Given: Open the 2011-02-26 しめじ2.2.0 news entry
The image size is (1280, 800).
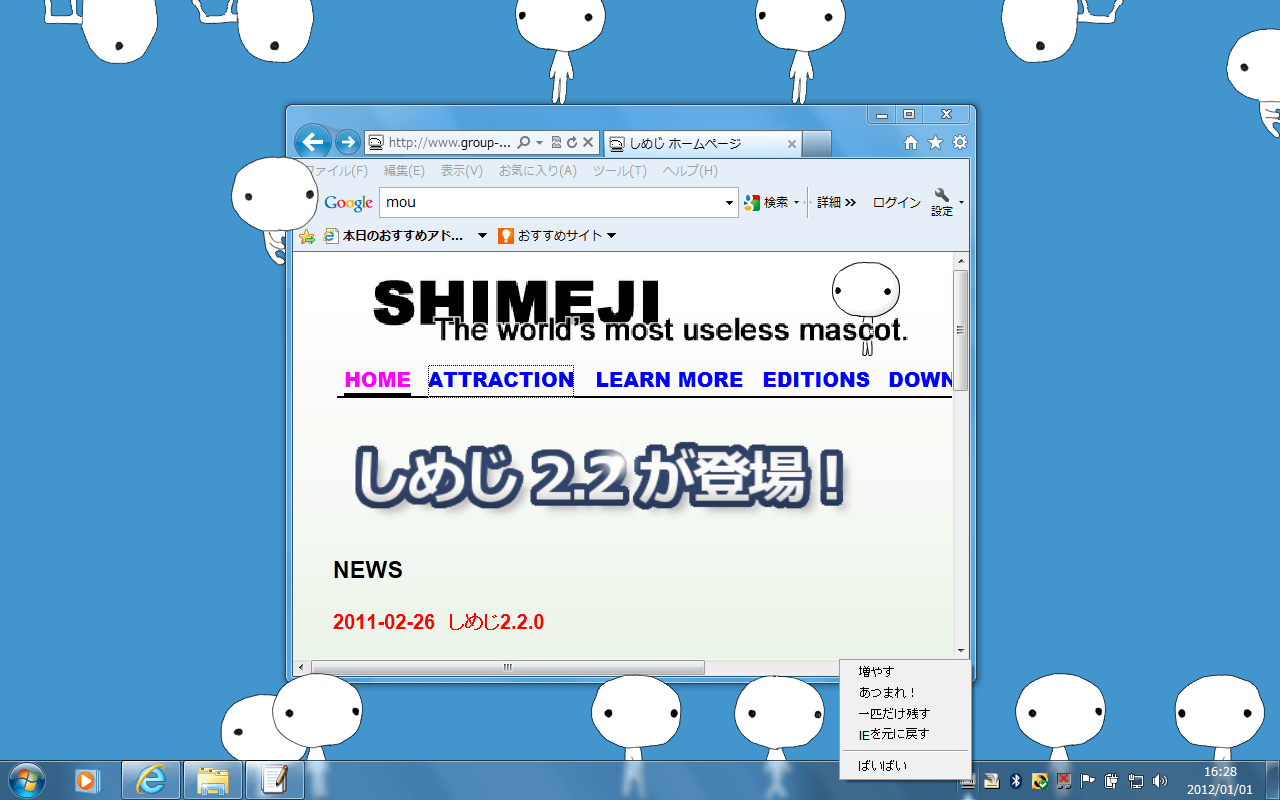Looking at the screenshot, I should coord(438,622).
